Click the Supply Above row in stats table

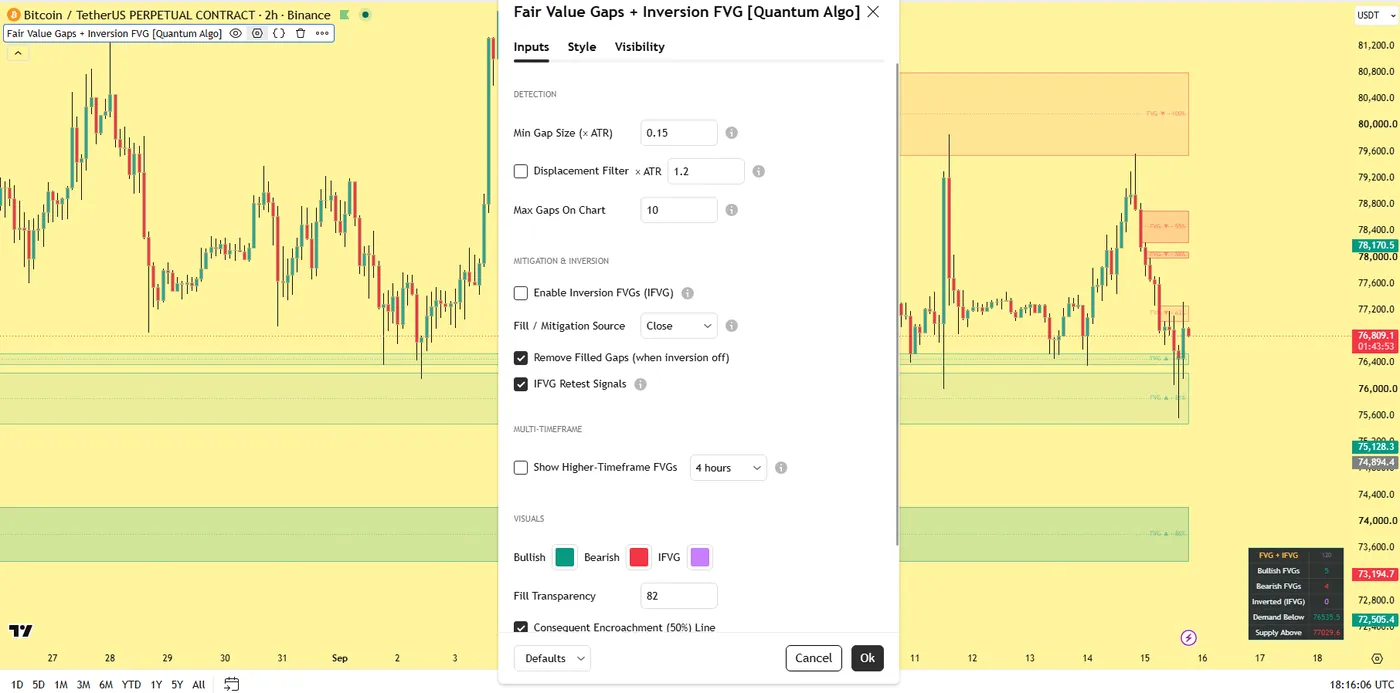click(x=1296, y=632)
